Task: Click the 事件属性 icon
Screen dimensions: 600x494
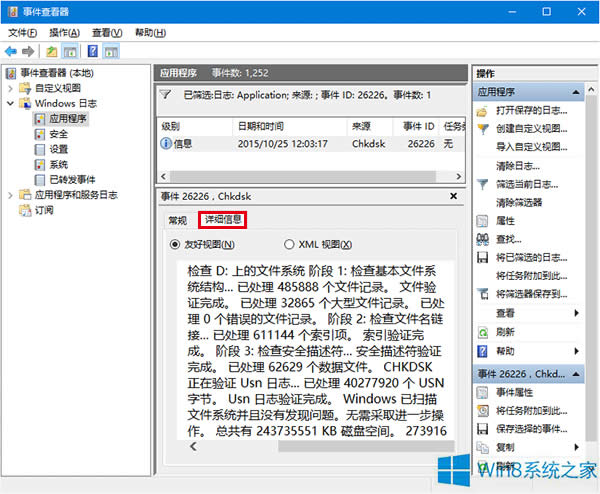Action: click(x=483, y=392)
